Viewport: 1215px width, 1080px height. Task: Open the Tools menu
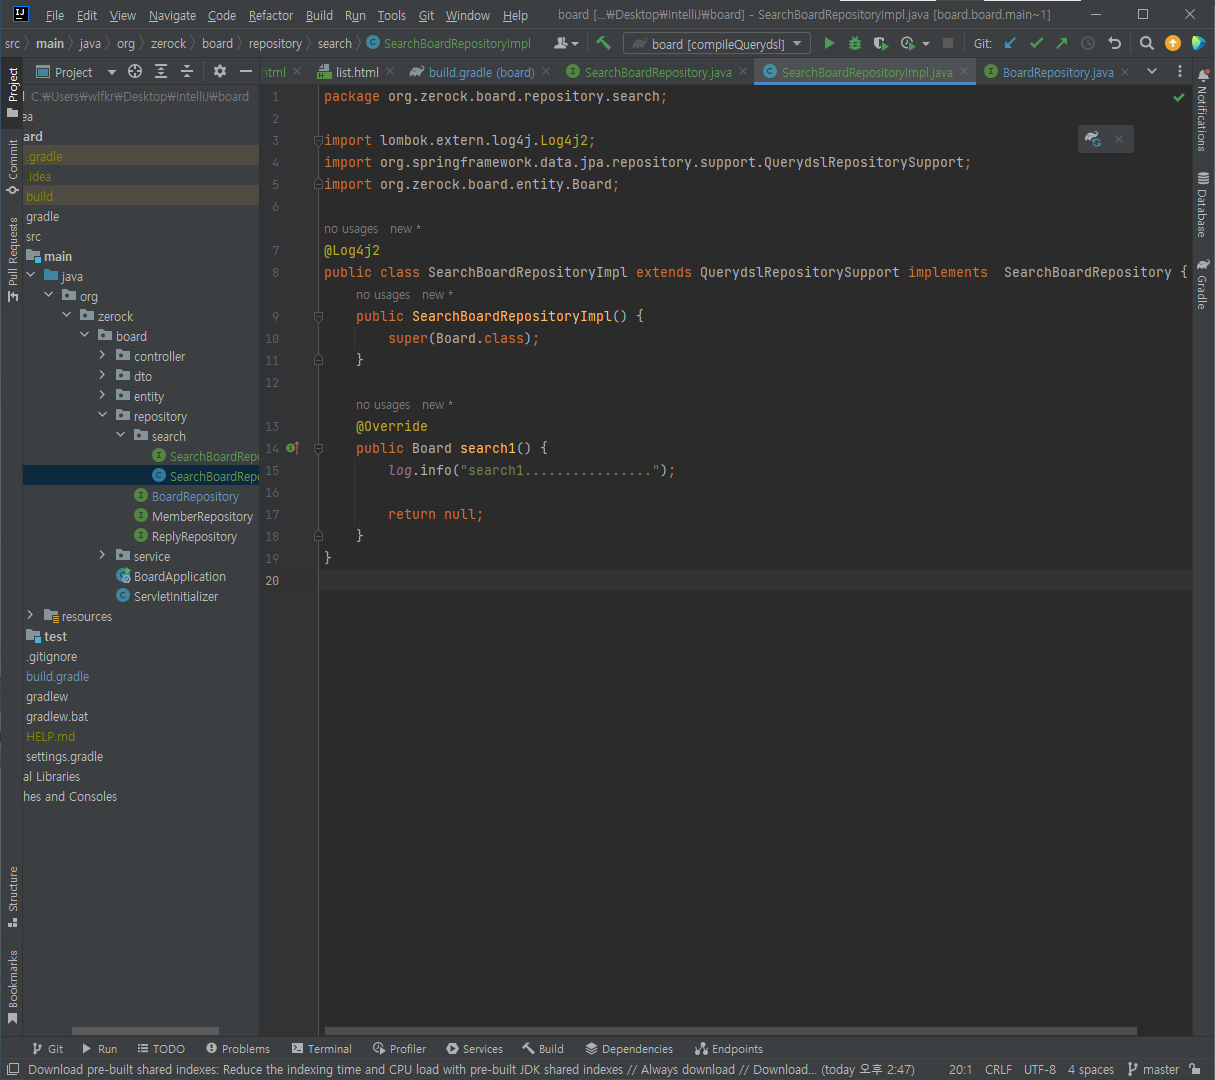(x=392, y=15)
